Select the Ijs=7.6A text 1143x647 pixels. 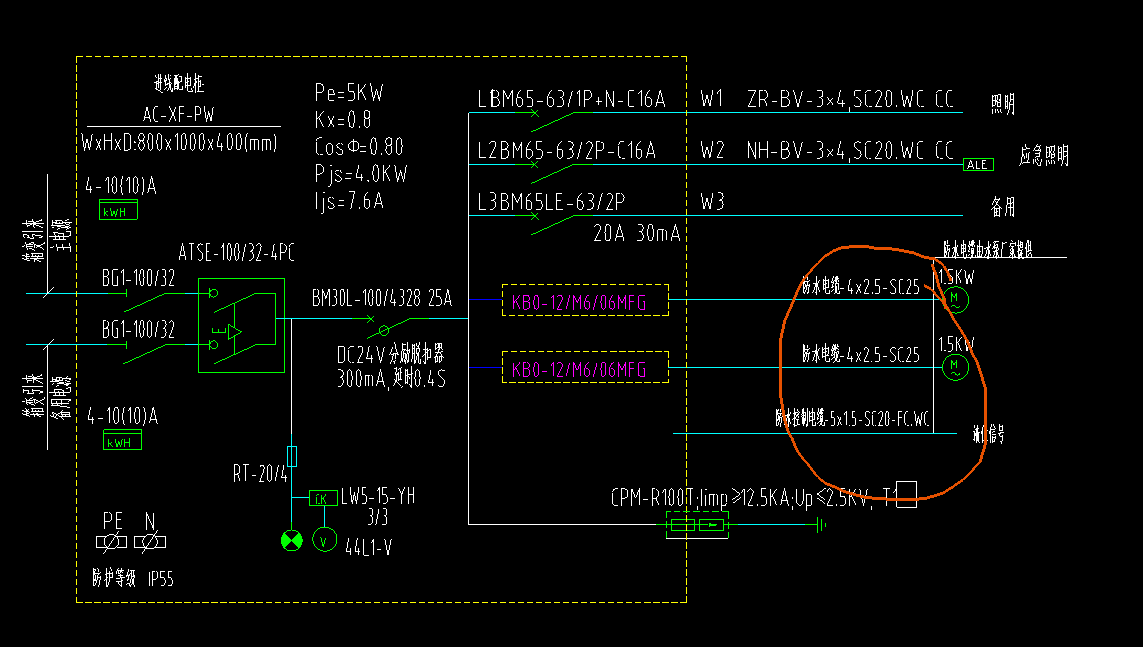(x=349, y=200)
